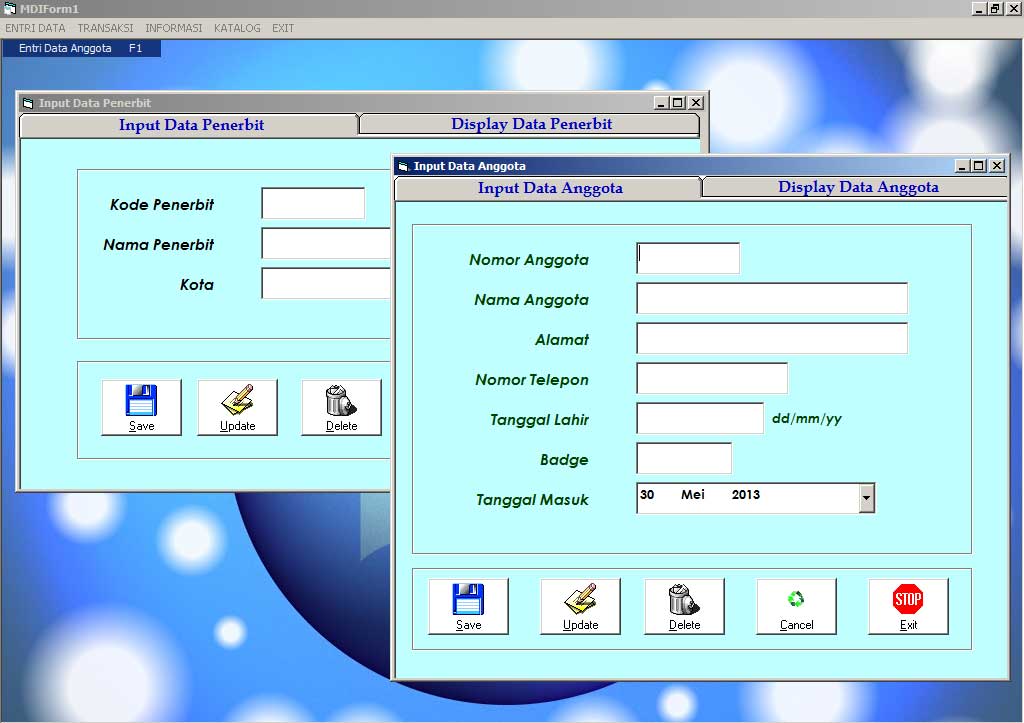The width and height of the screenshot is (1024, 723).
Task: Select the Update pencil icon for Anggota data
Action: (580, 605)
